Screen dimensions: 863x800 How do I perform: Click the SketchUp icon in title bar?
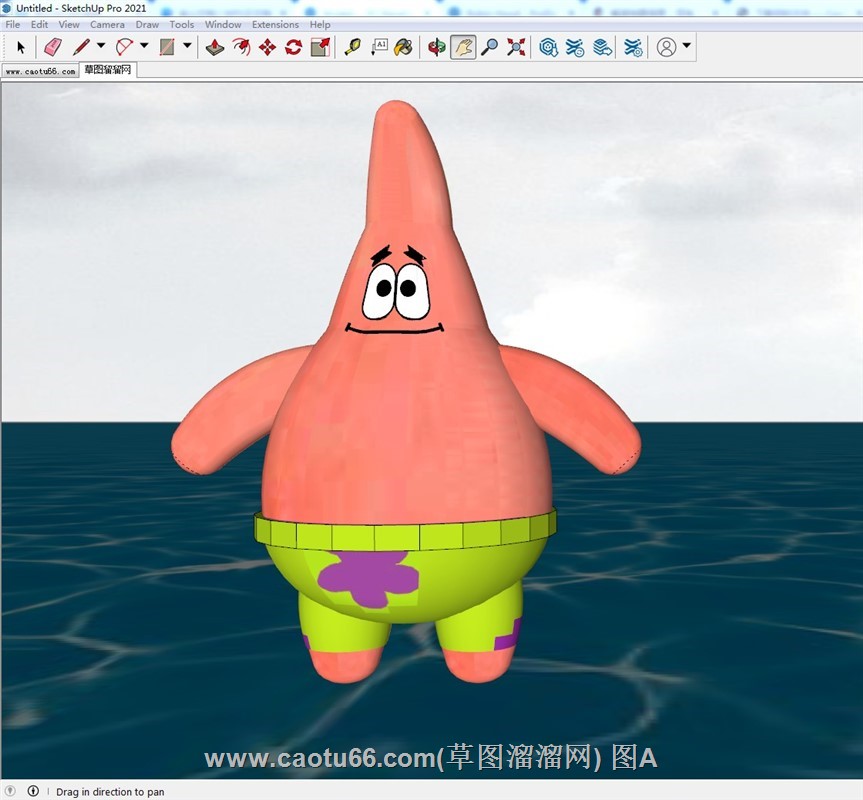[x=7, y=8]
